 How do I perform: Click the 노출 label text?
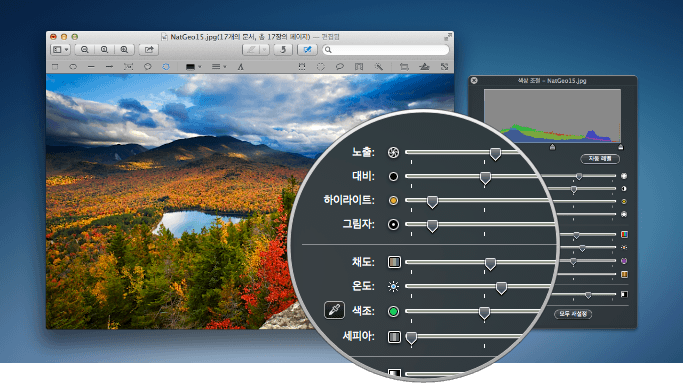pos(363,152)
